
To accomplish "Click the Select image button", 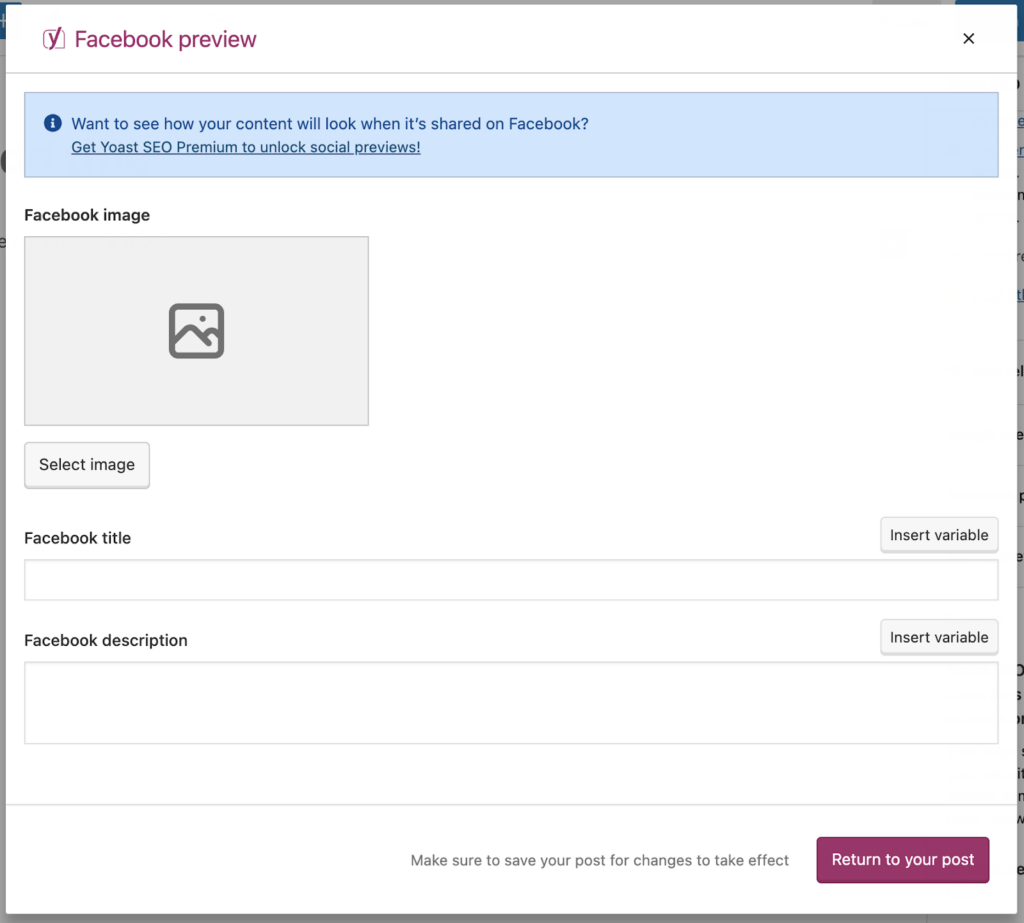I will coord(87,464).
